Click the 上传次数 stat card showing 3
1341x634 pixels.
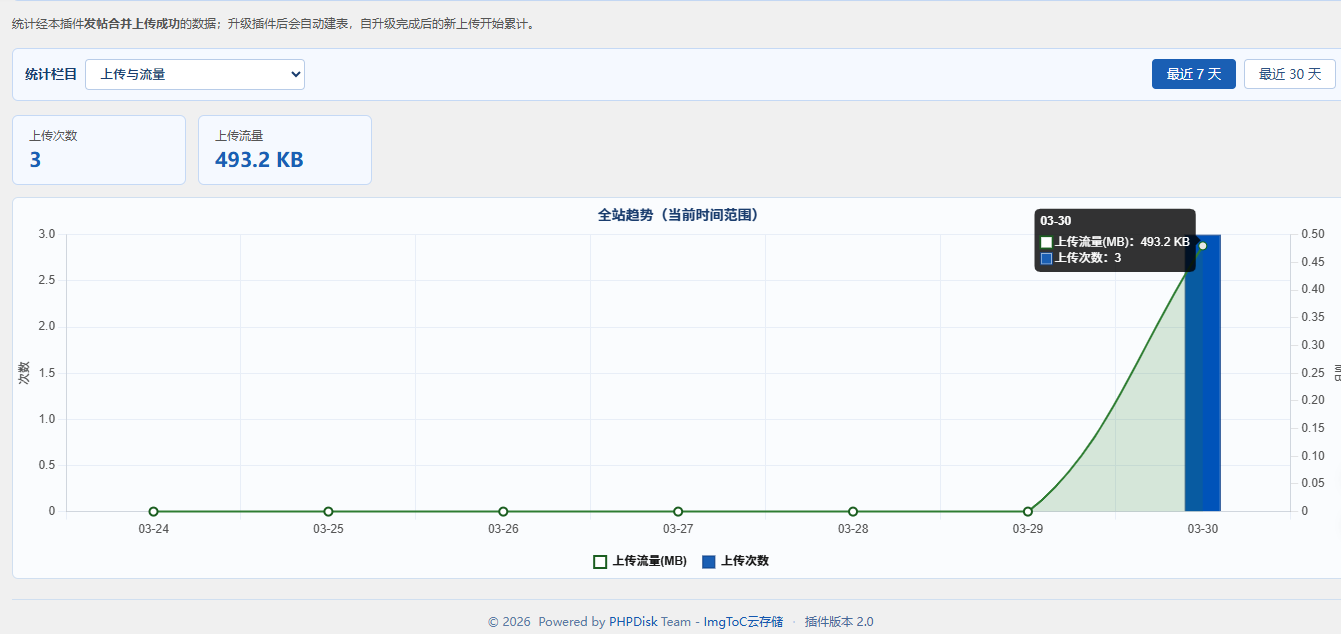tap(98, 150)
